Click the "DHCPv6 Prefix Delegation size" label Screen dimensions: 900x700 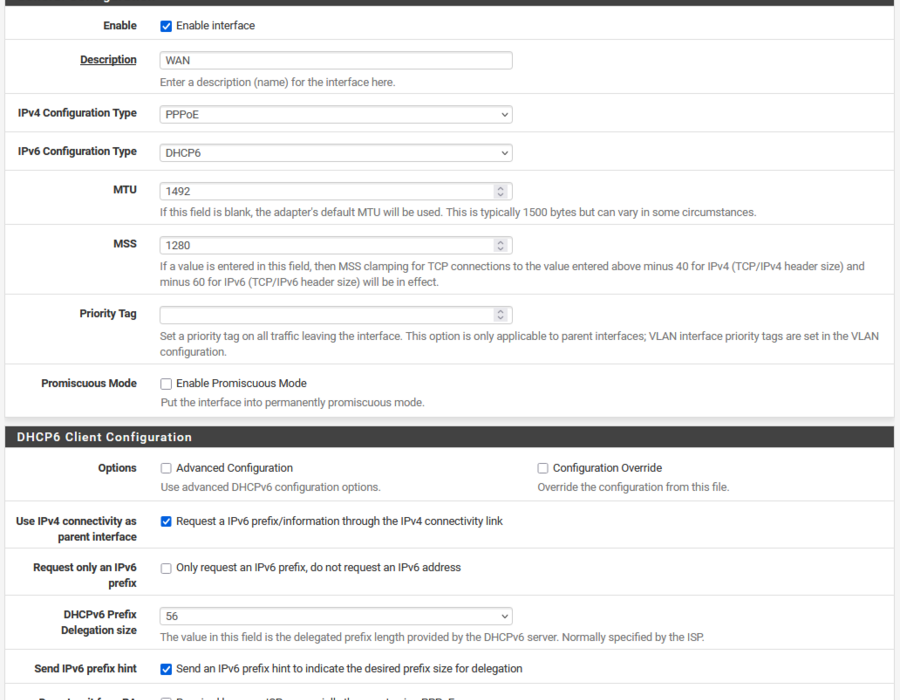click(x=99, y=623)
